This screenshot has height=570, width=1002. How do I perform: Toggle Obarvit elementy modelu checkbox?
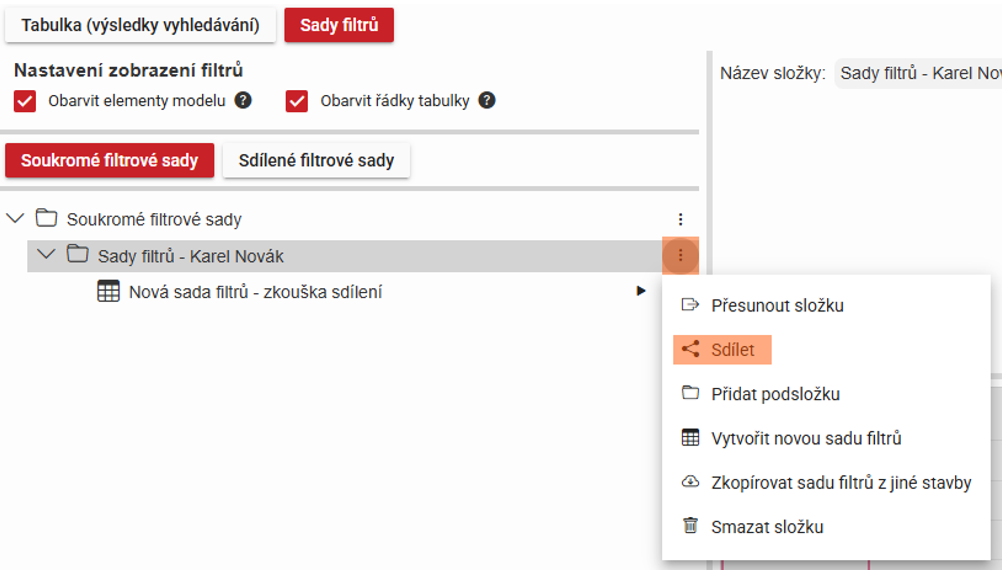(x=25, y=101)
